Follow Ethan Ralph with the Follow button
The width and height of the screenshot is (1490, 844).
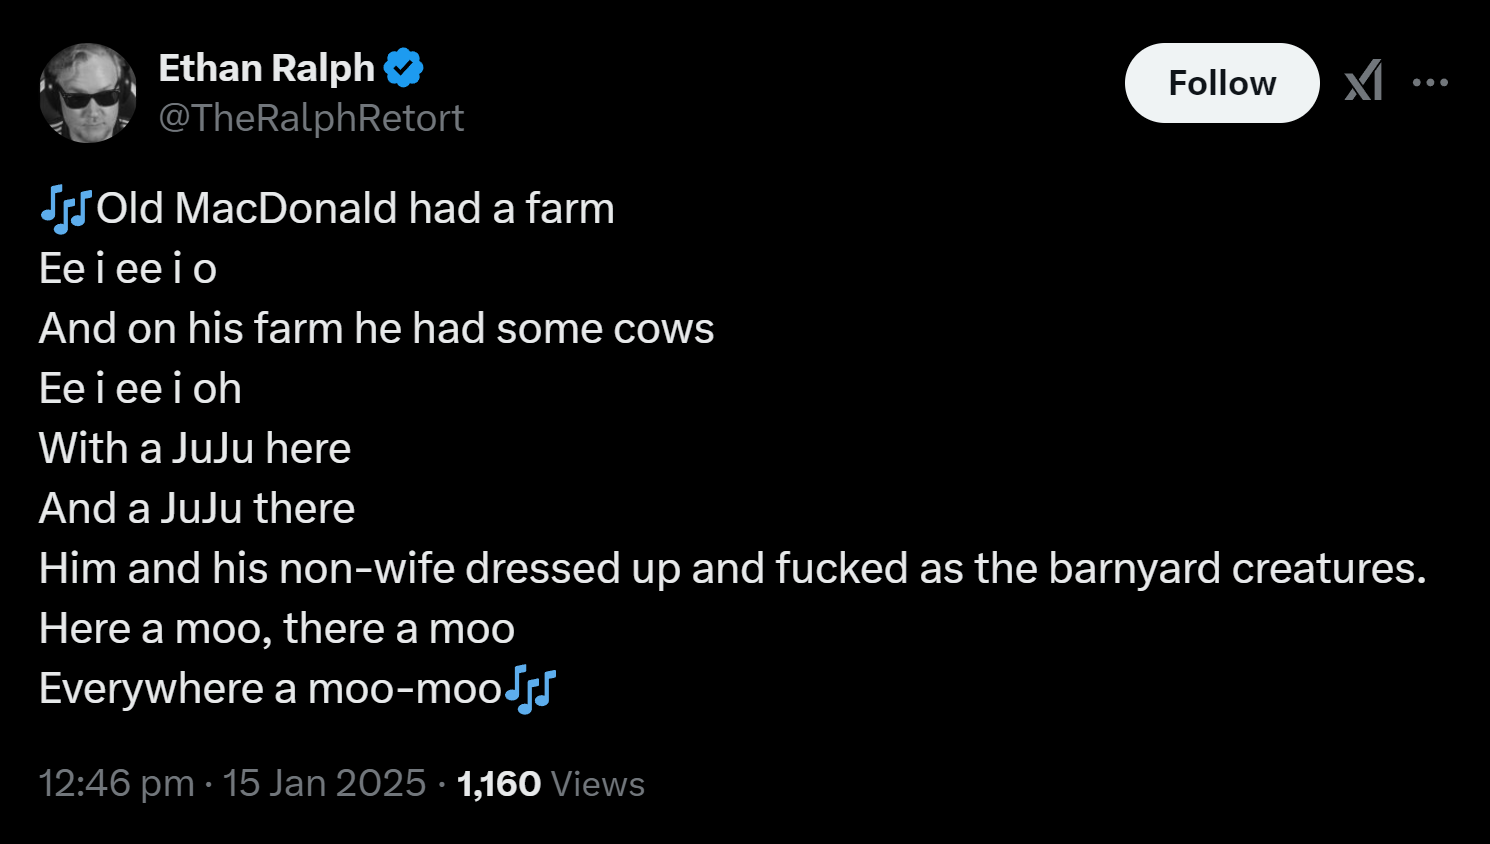point(1222,83)
